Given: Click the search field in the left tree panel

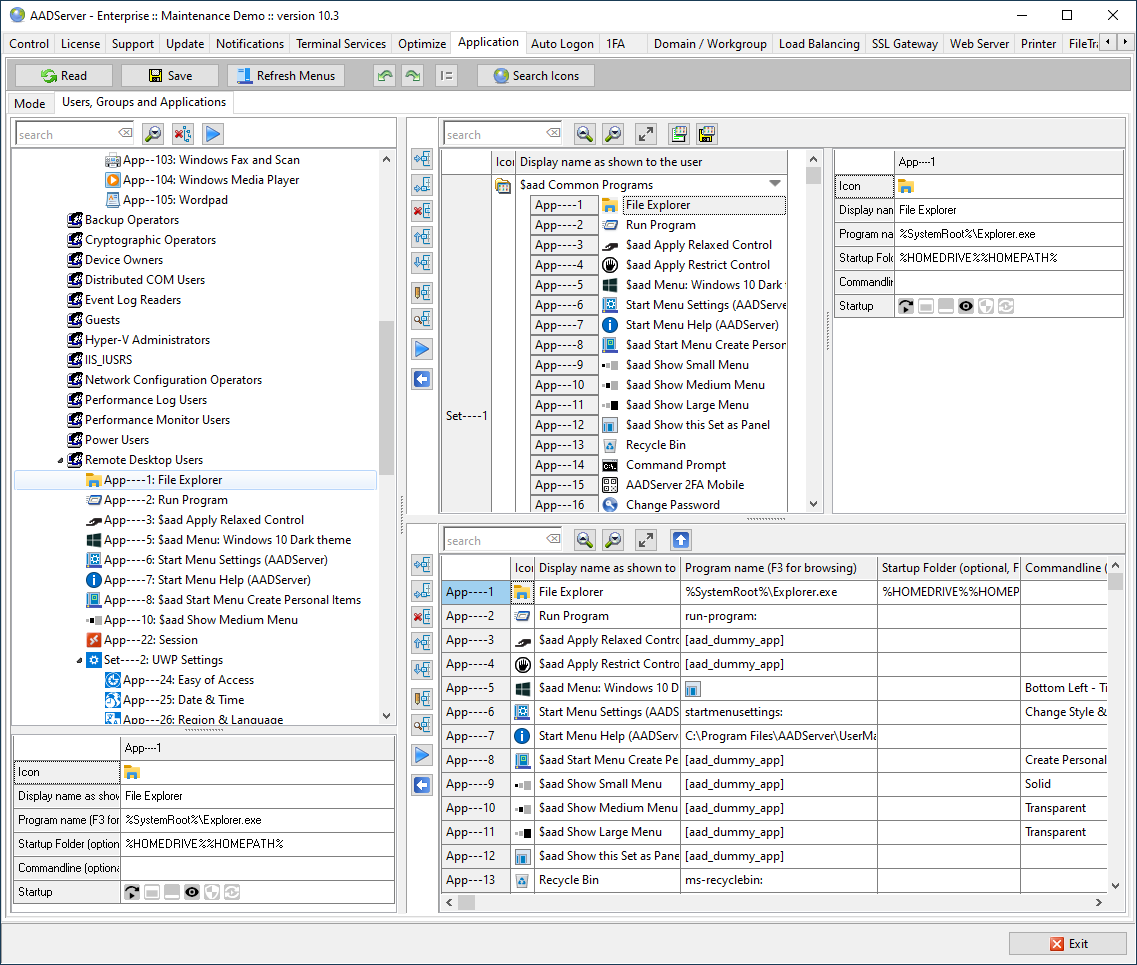Looking at the screenshot, I should point(65,134).
